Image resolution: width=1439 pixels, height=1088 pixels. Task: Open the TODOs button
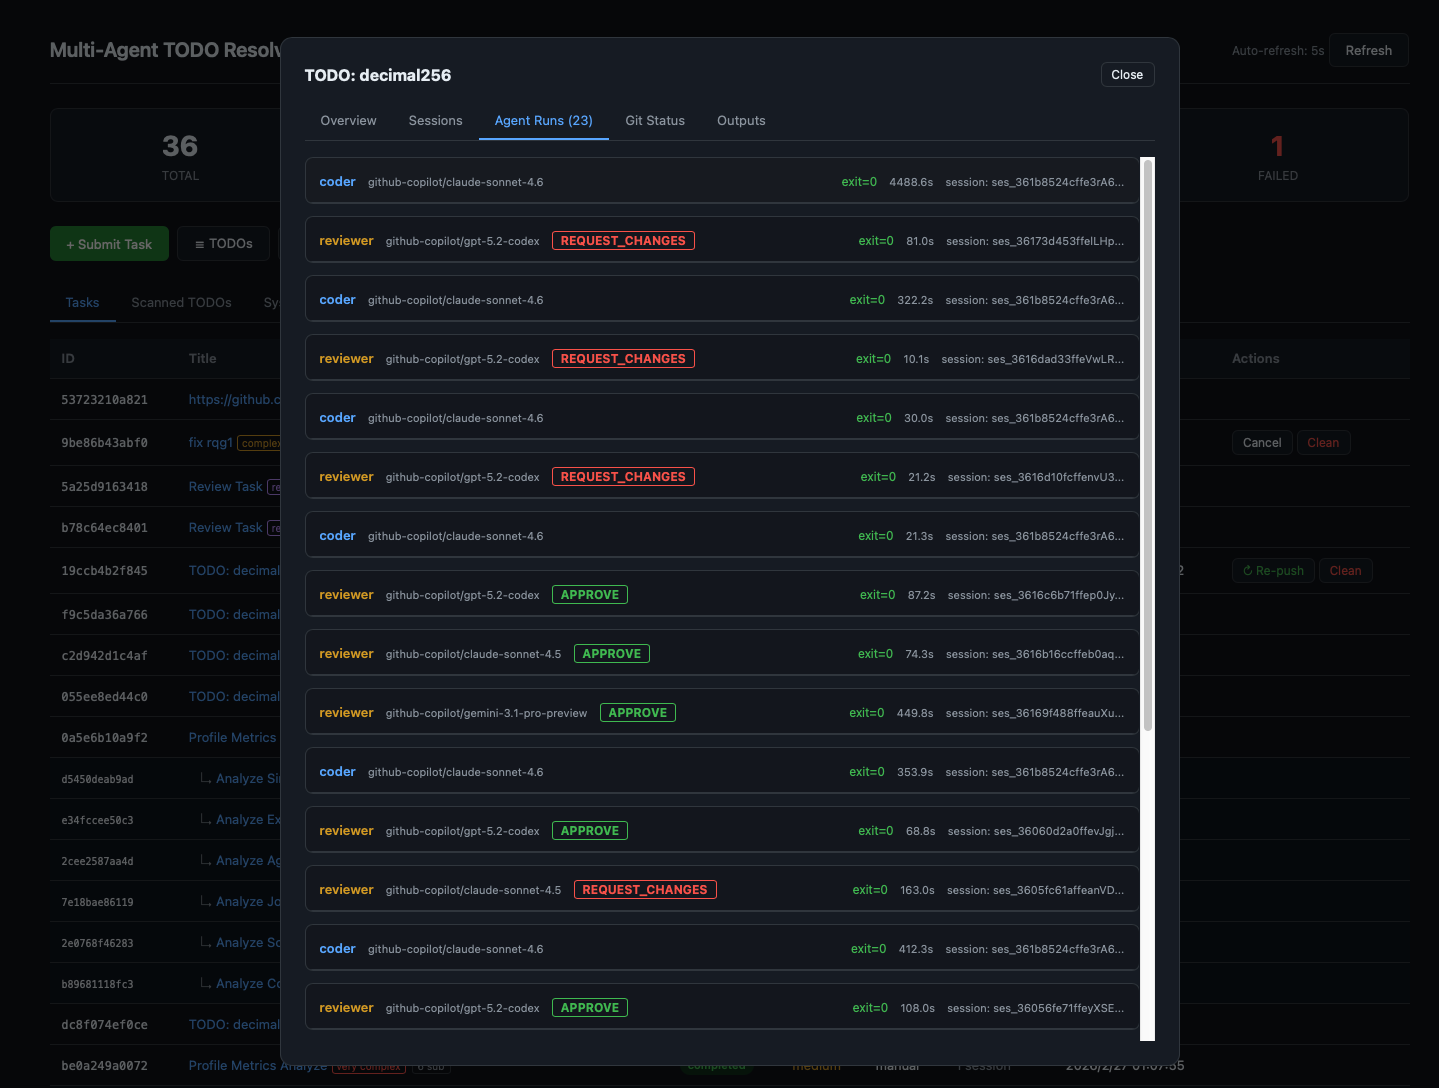[x=223, y=244]
